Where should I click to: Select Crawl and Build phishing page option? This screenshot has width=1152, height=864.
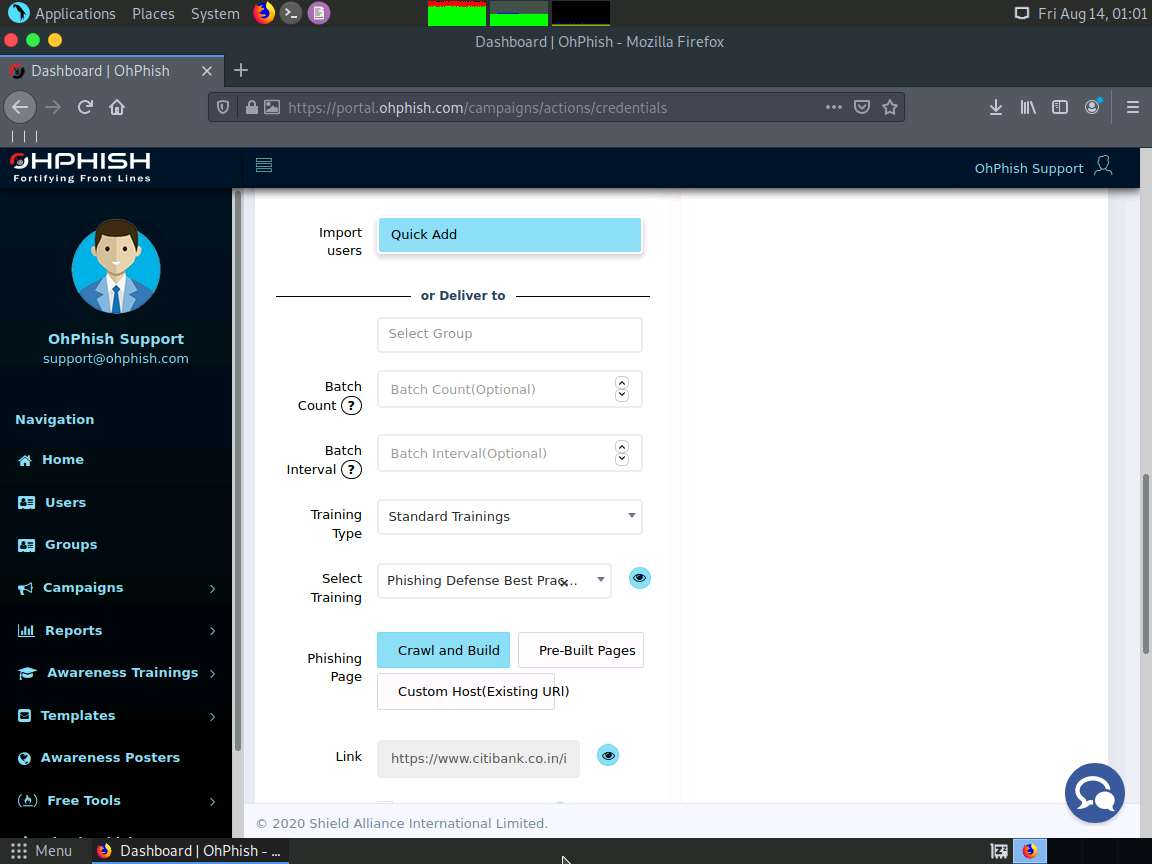pos(443,650)
